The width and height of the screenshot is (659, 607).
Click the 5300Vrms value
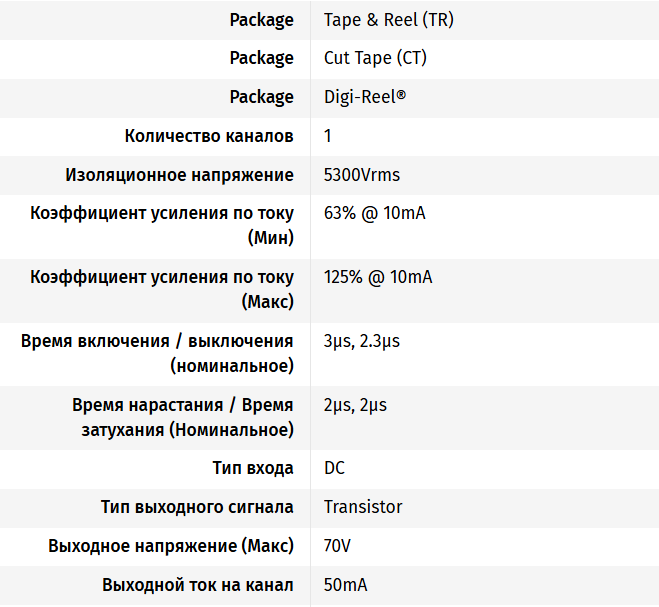tap(361, 175)
